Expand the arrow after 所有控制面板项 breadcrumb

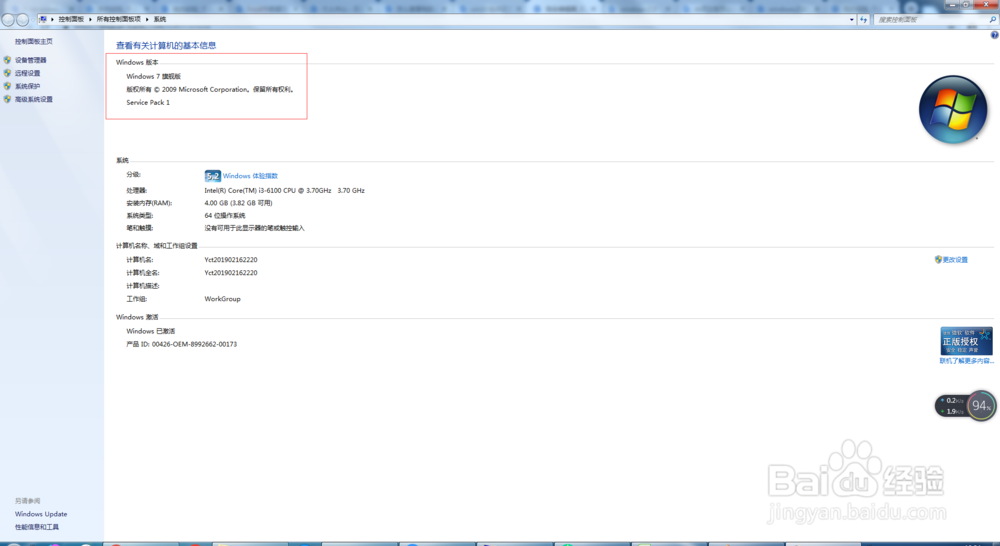tap(147, 19)
